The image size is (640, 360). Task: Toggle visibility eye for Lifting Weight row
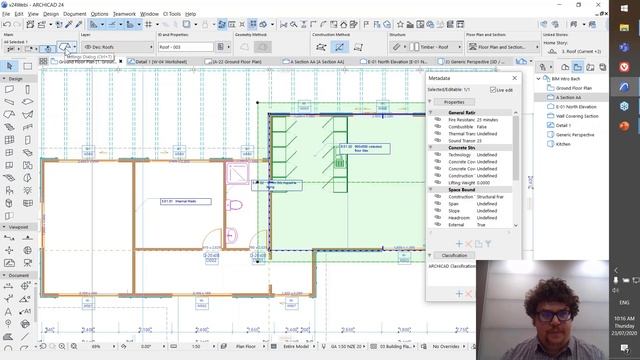(438, 182)
